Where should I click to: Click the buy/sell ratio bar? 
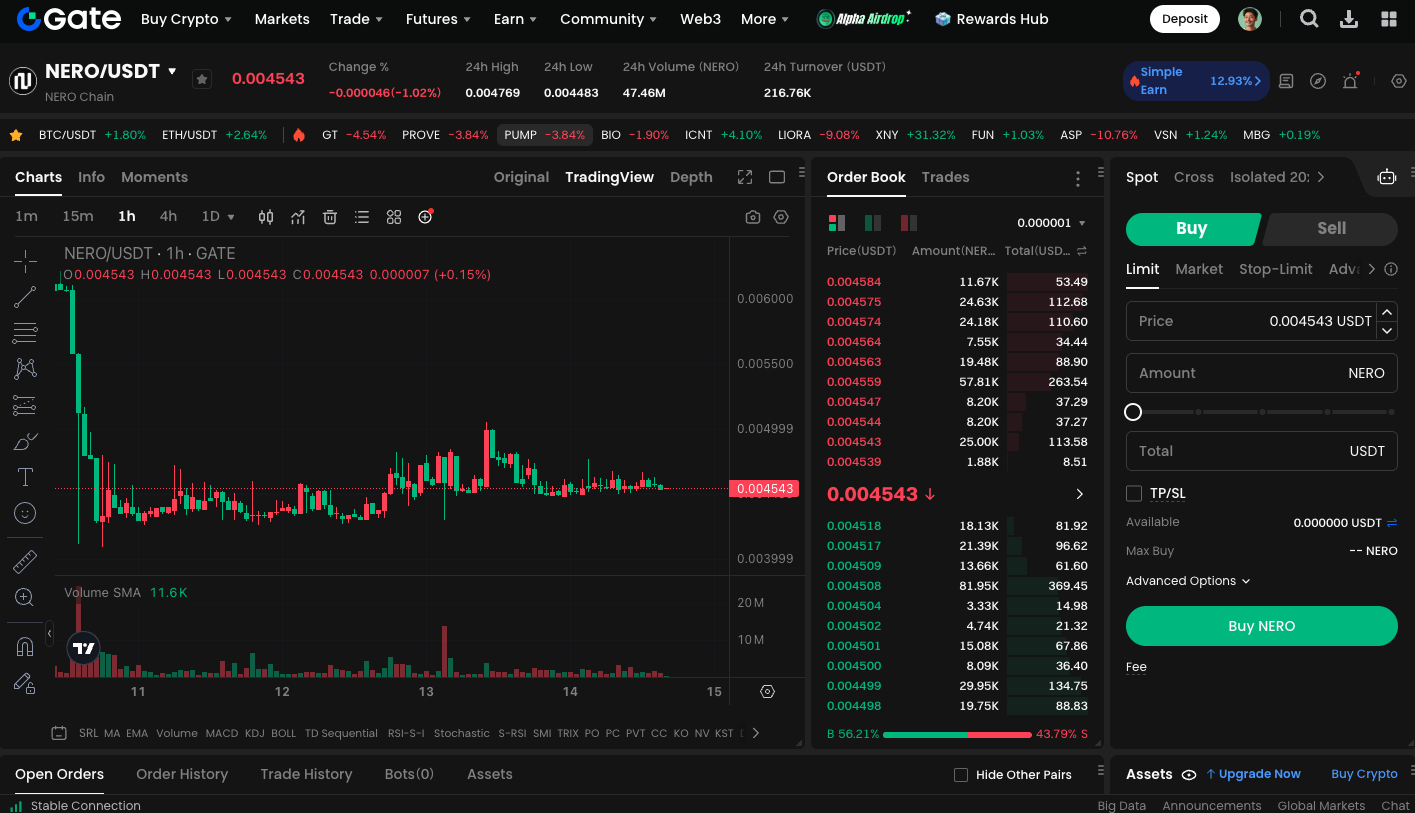(957, 734)
